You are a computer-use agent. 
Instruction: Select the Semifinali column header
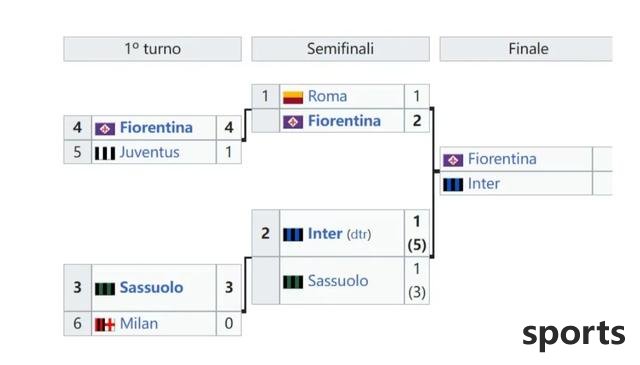click(340, 49)
